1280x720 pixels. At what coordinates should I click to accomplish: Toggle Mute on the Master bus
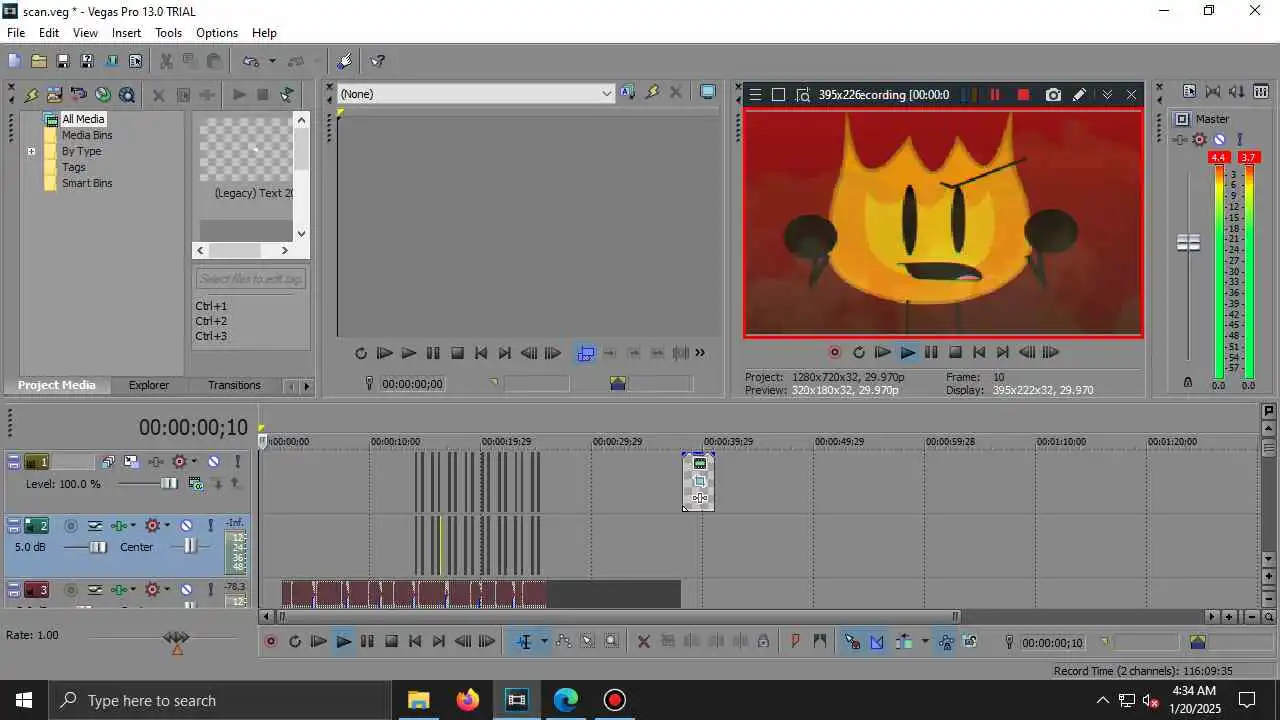point(1219,139)
